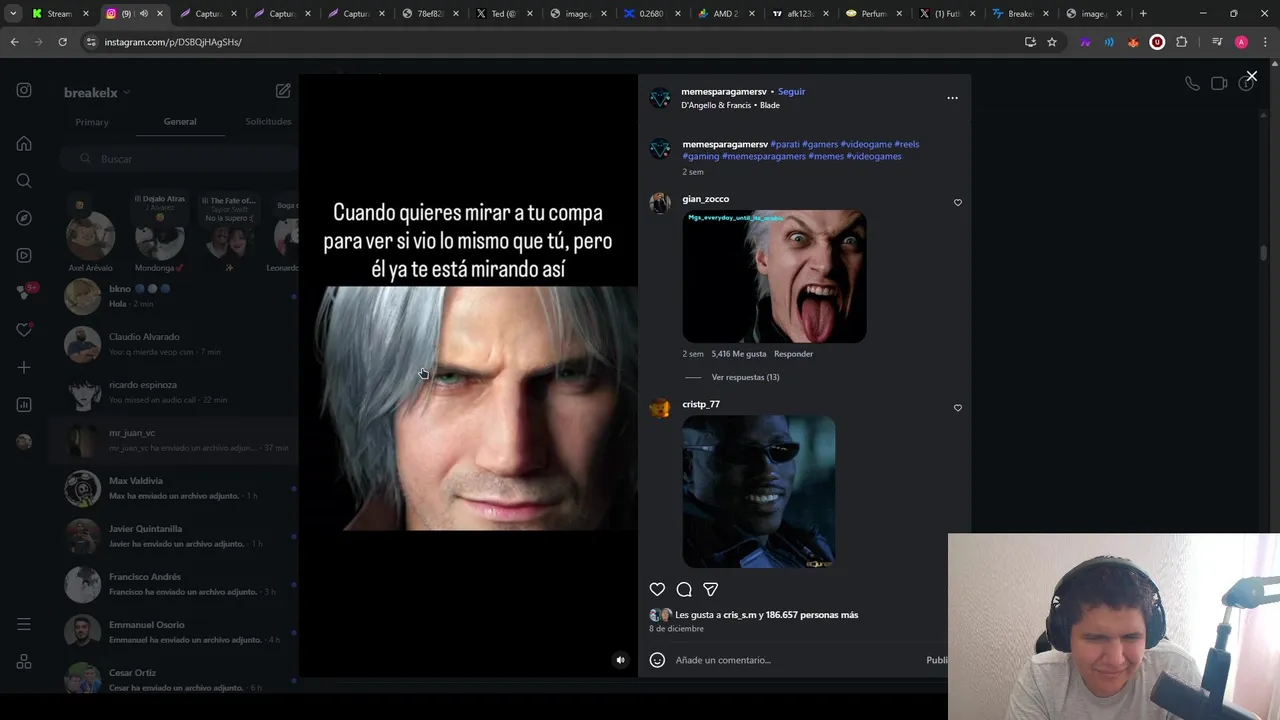1280x720 pixels.
Task: Open the #memesparagamers hashtag
Action: (x=764, y=156)
